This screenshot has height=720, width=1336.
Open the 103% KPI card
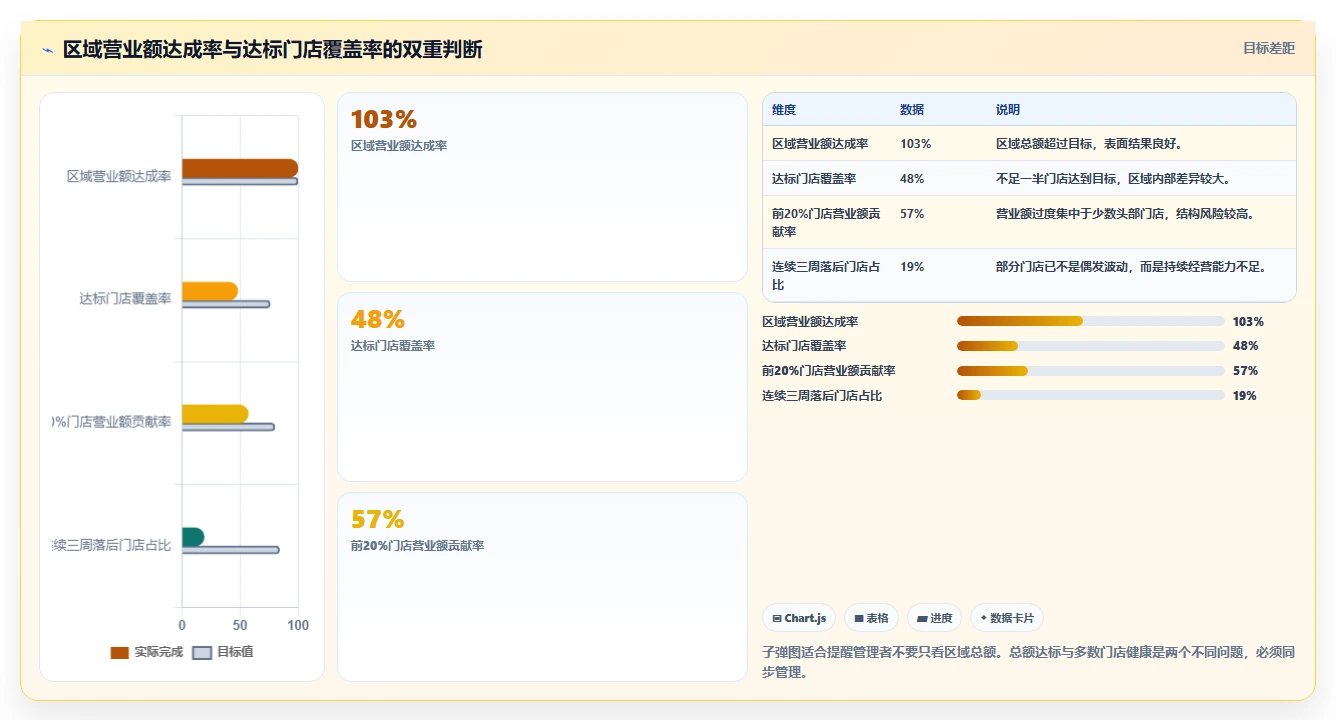tap(542, 187)
